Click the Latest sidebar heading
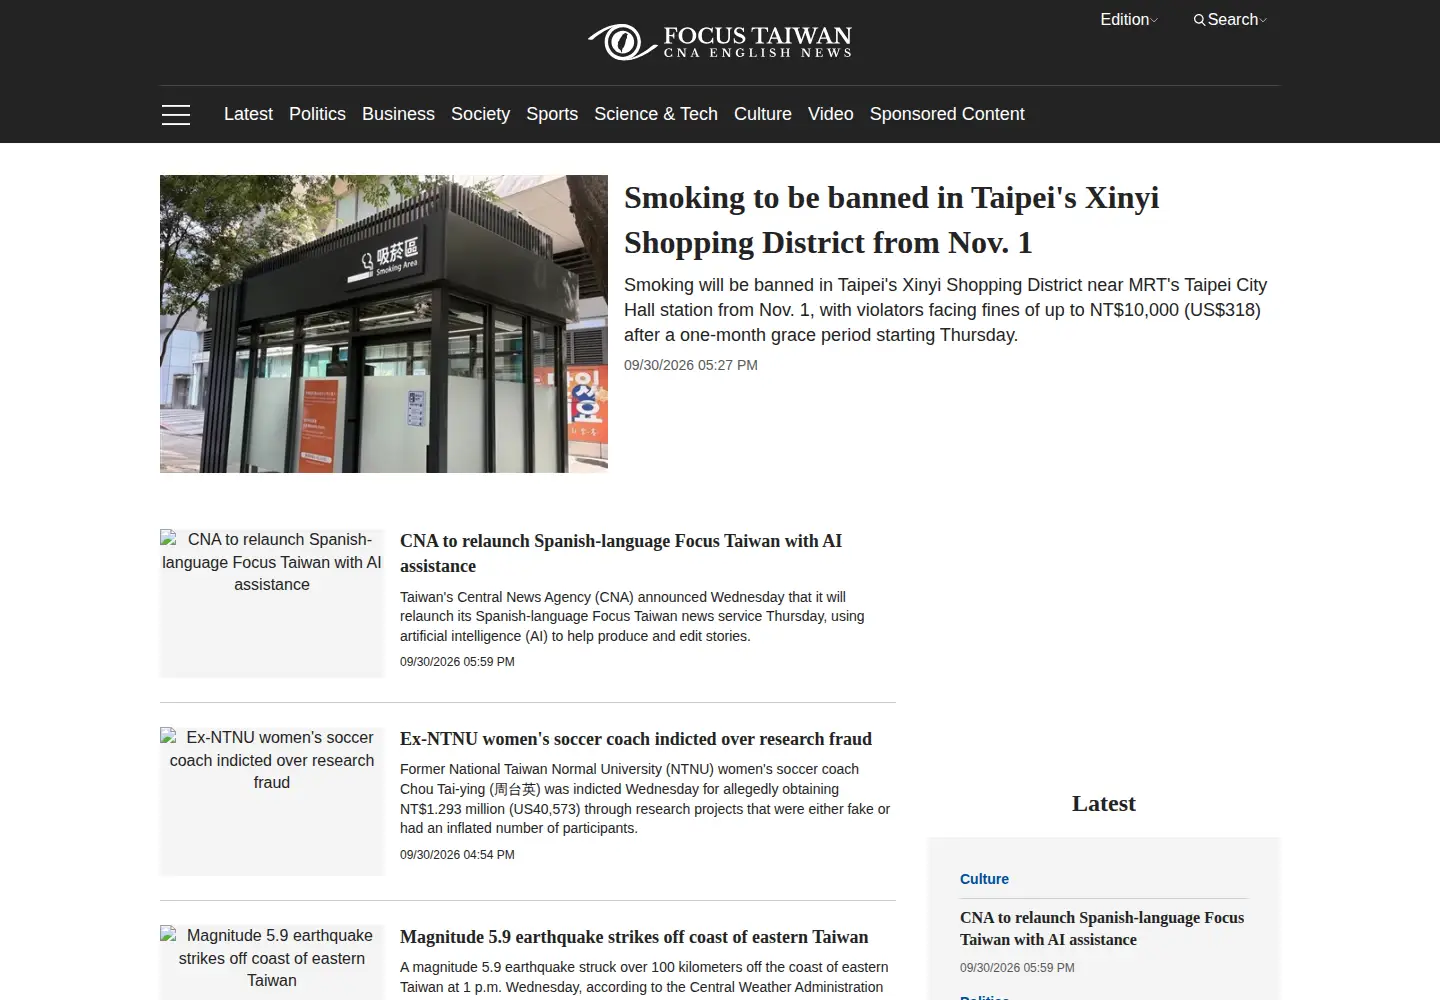This screenshot has width=1440, height=1000. point(1104,804)
